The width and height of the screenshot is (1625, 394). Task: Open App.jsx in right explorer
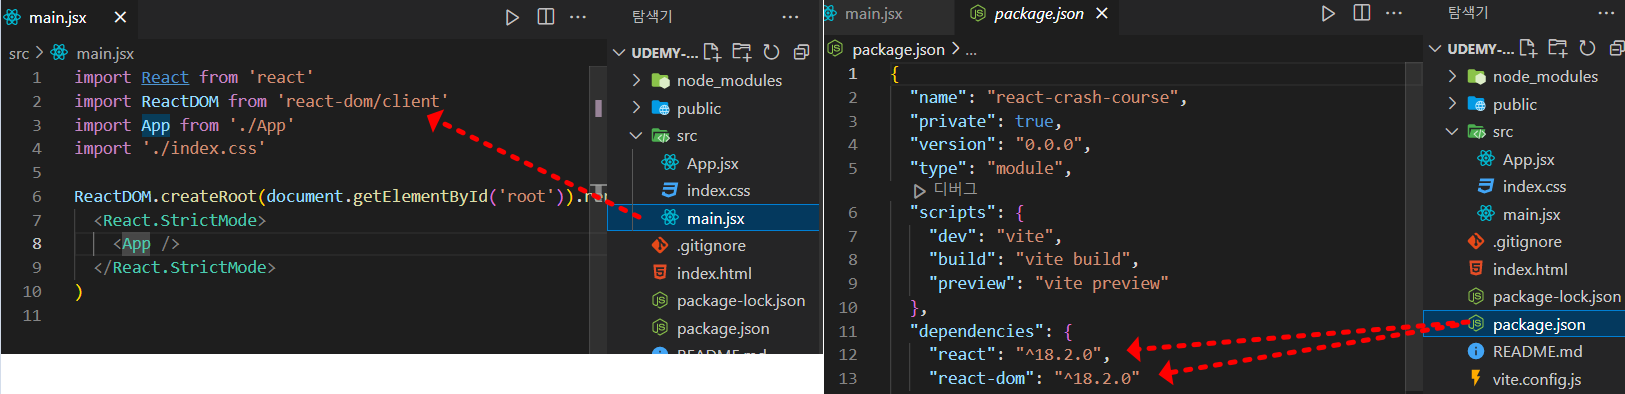click(1524, 159)
